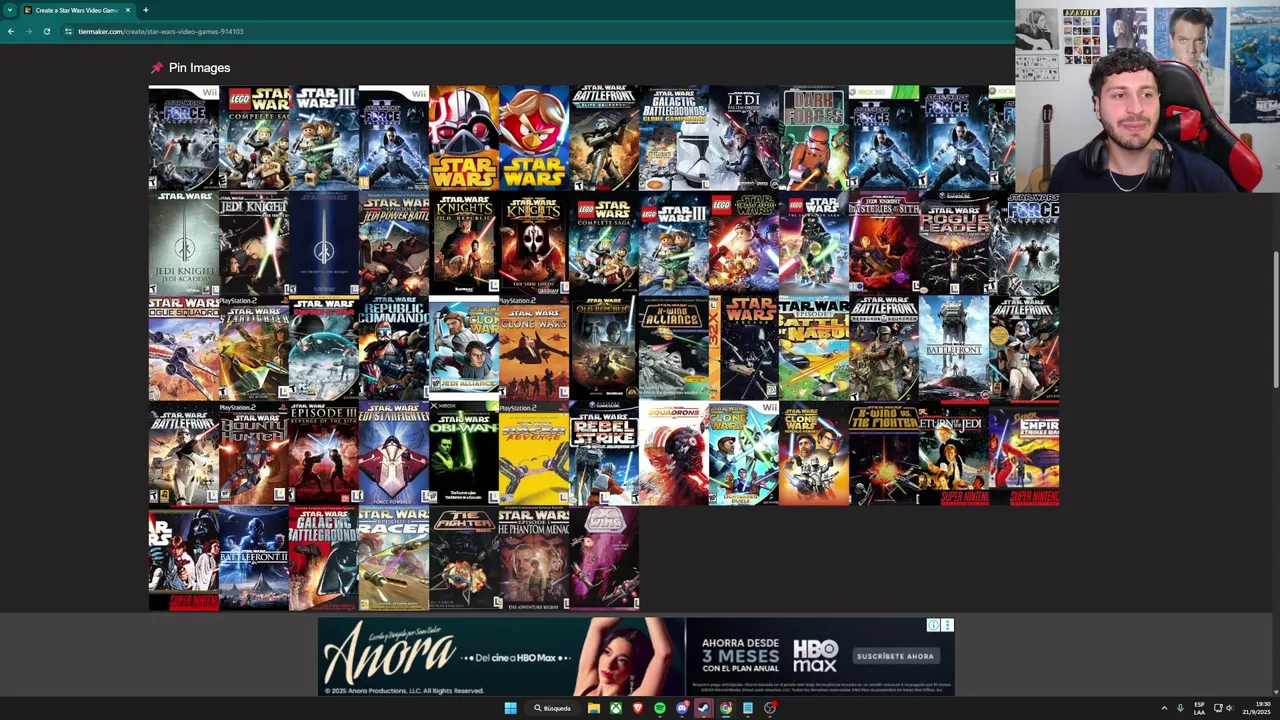Grab the page vertical scrollbar thumb
This screenshot has width=1280, height=720.
[1276, 320]
